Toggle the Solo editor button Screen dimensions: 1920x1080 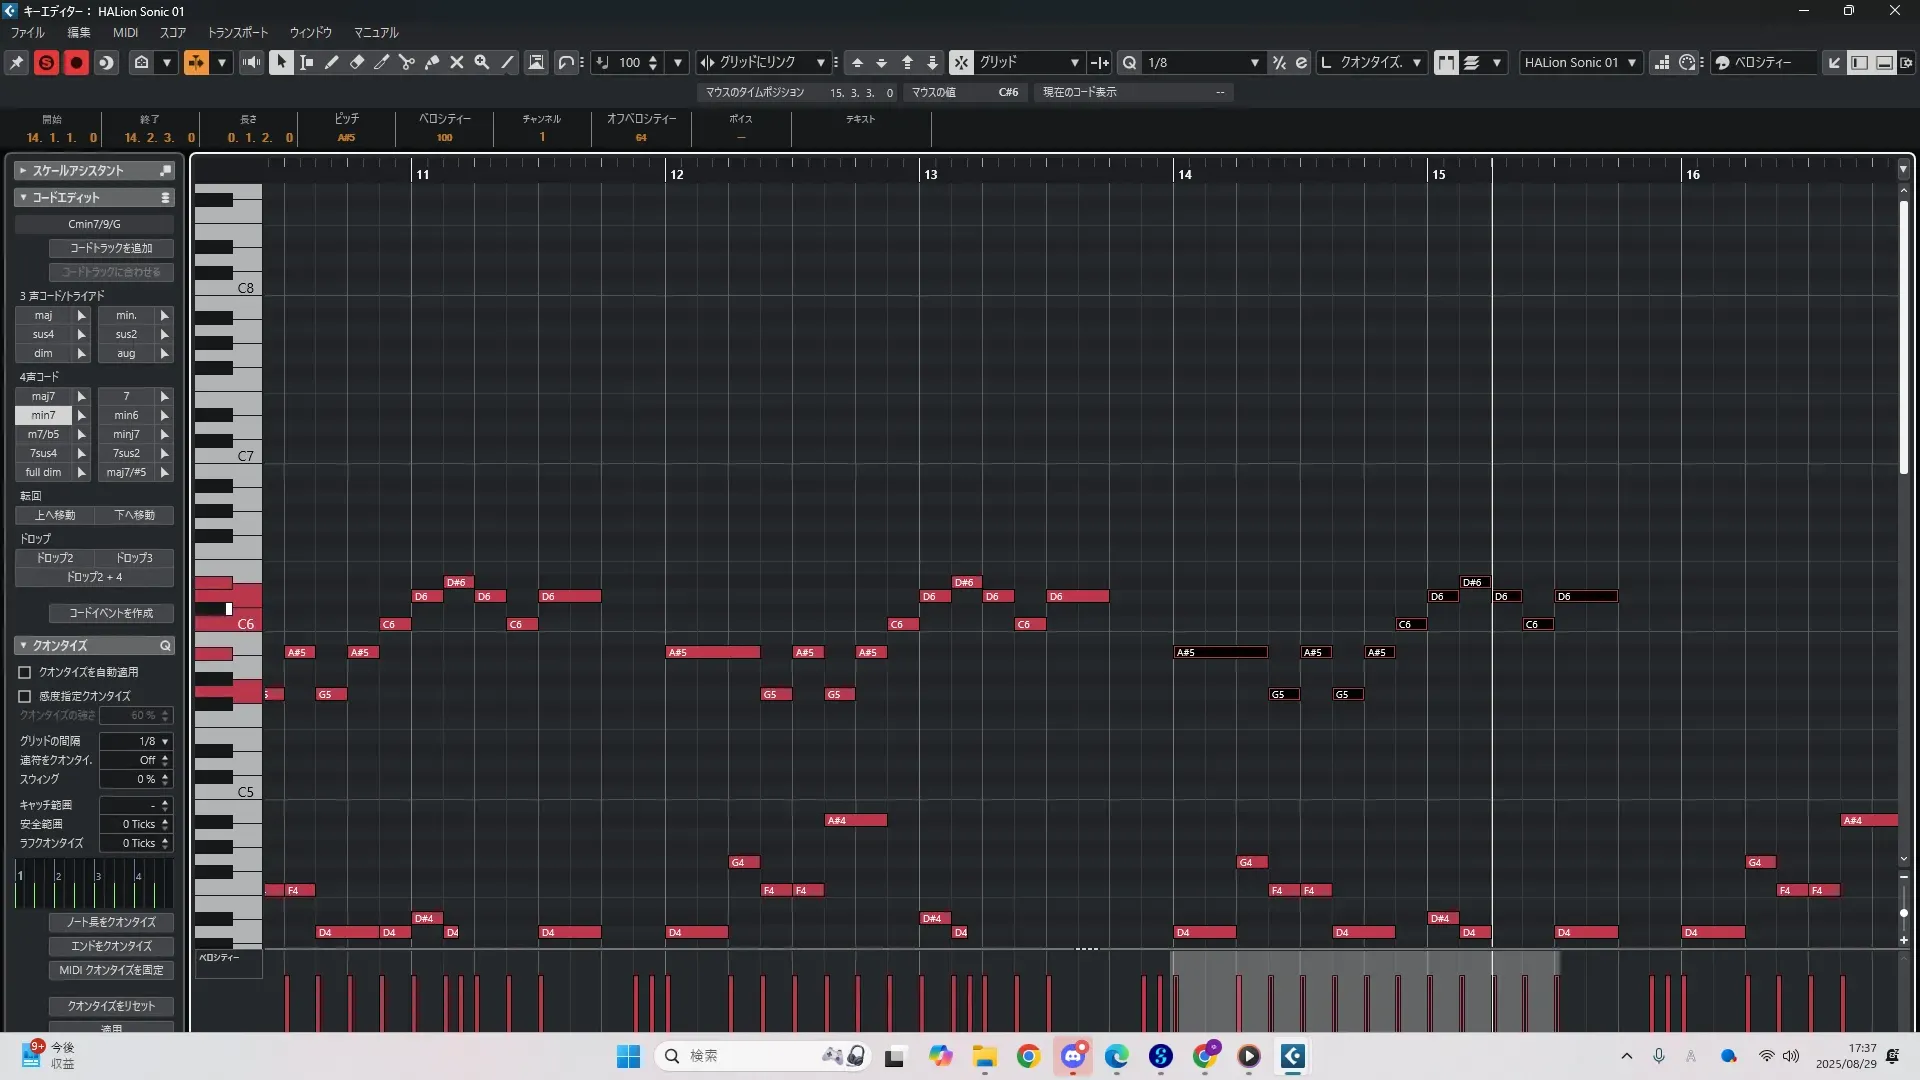46,62
